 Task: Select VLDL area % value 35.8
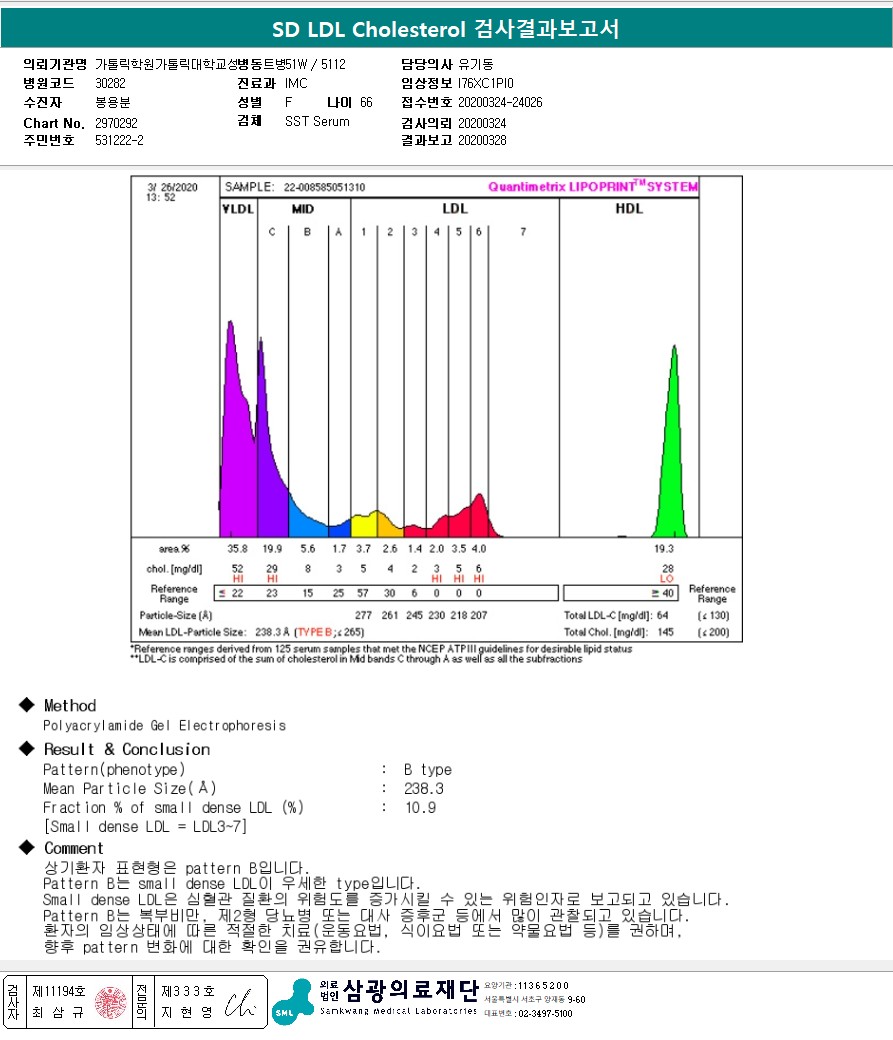click(x=238, y=549)
